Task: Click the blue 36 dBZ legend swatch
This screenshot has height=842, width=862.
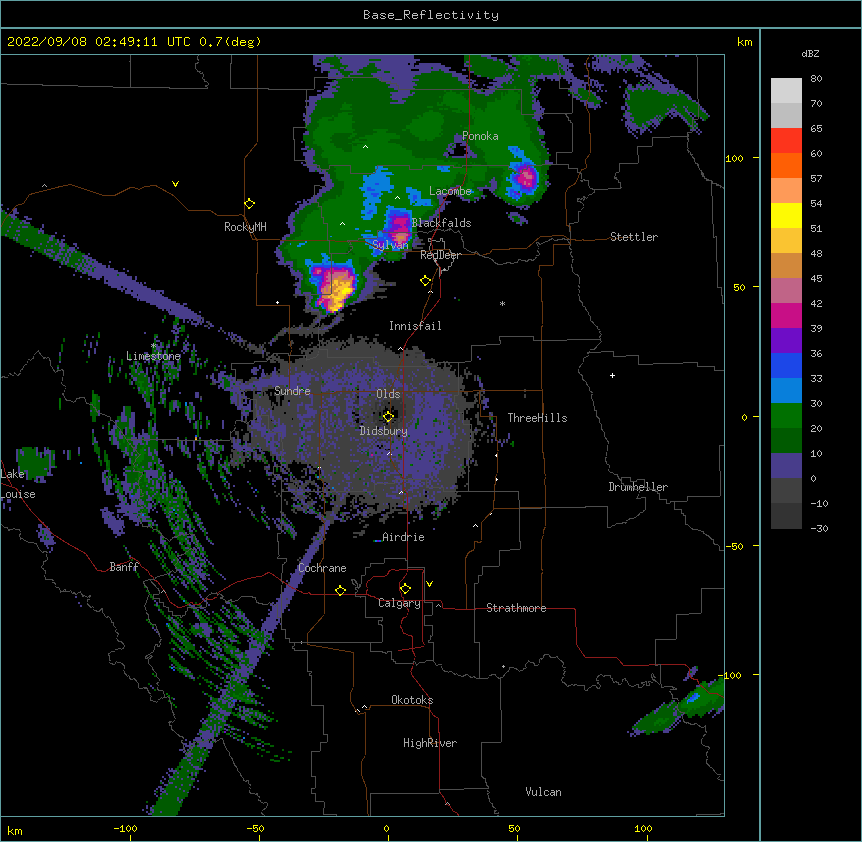Action: (786, 366)
